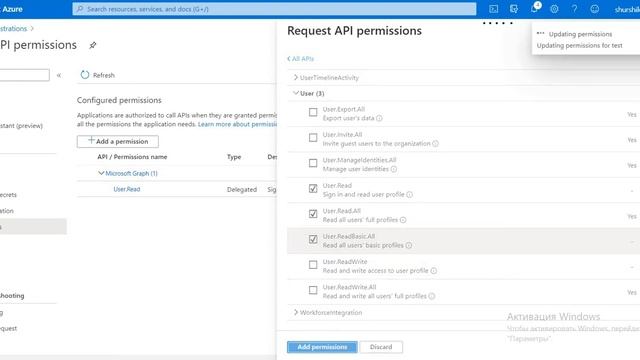Uncheck the User.Read checkbox
640x360 pixels.
click(x=313, y=189)
